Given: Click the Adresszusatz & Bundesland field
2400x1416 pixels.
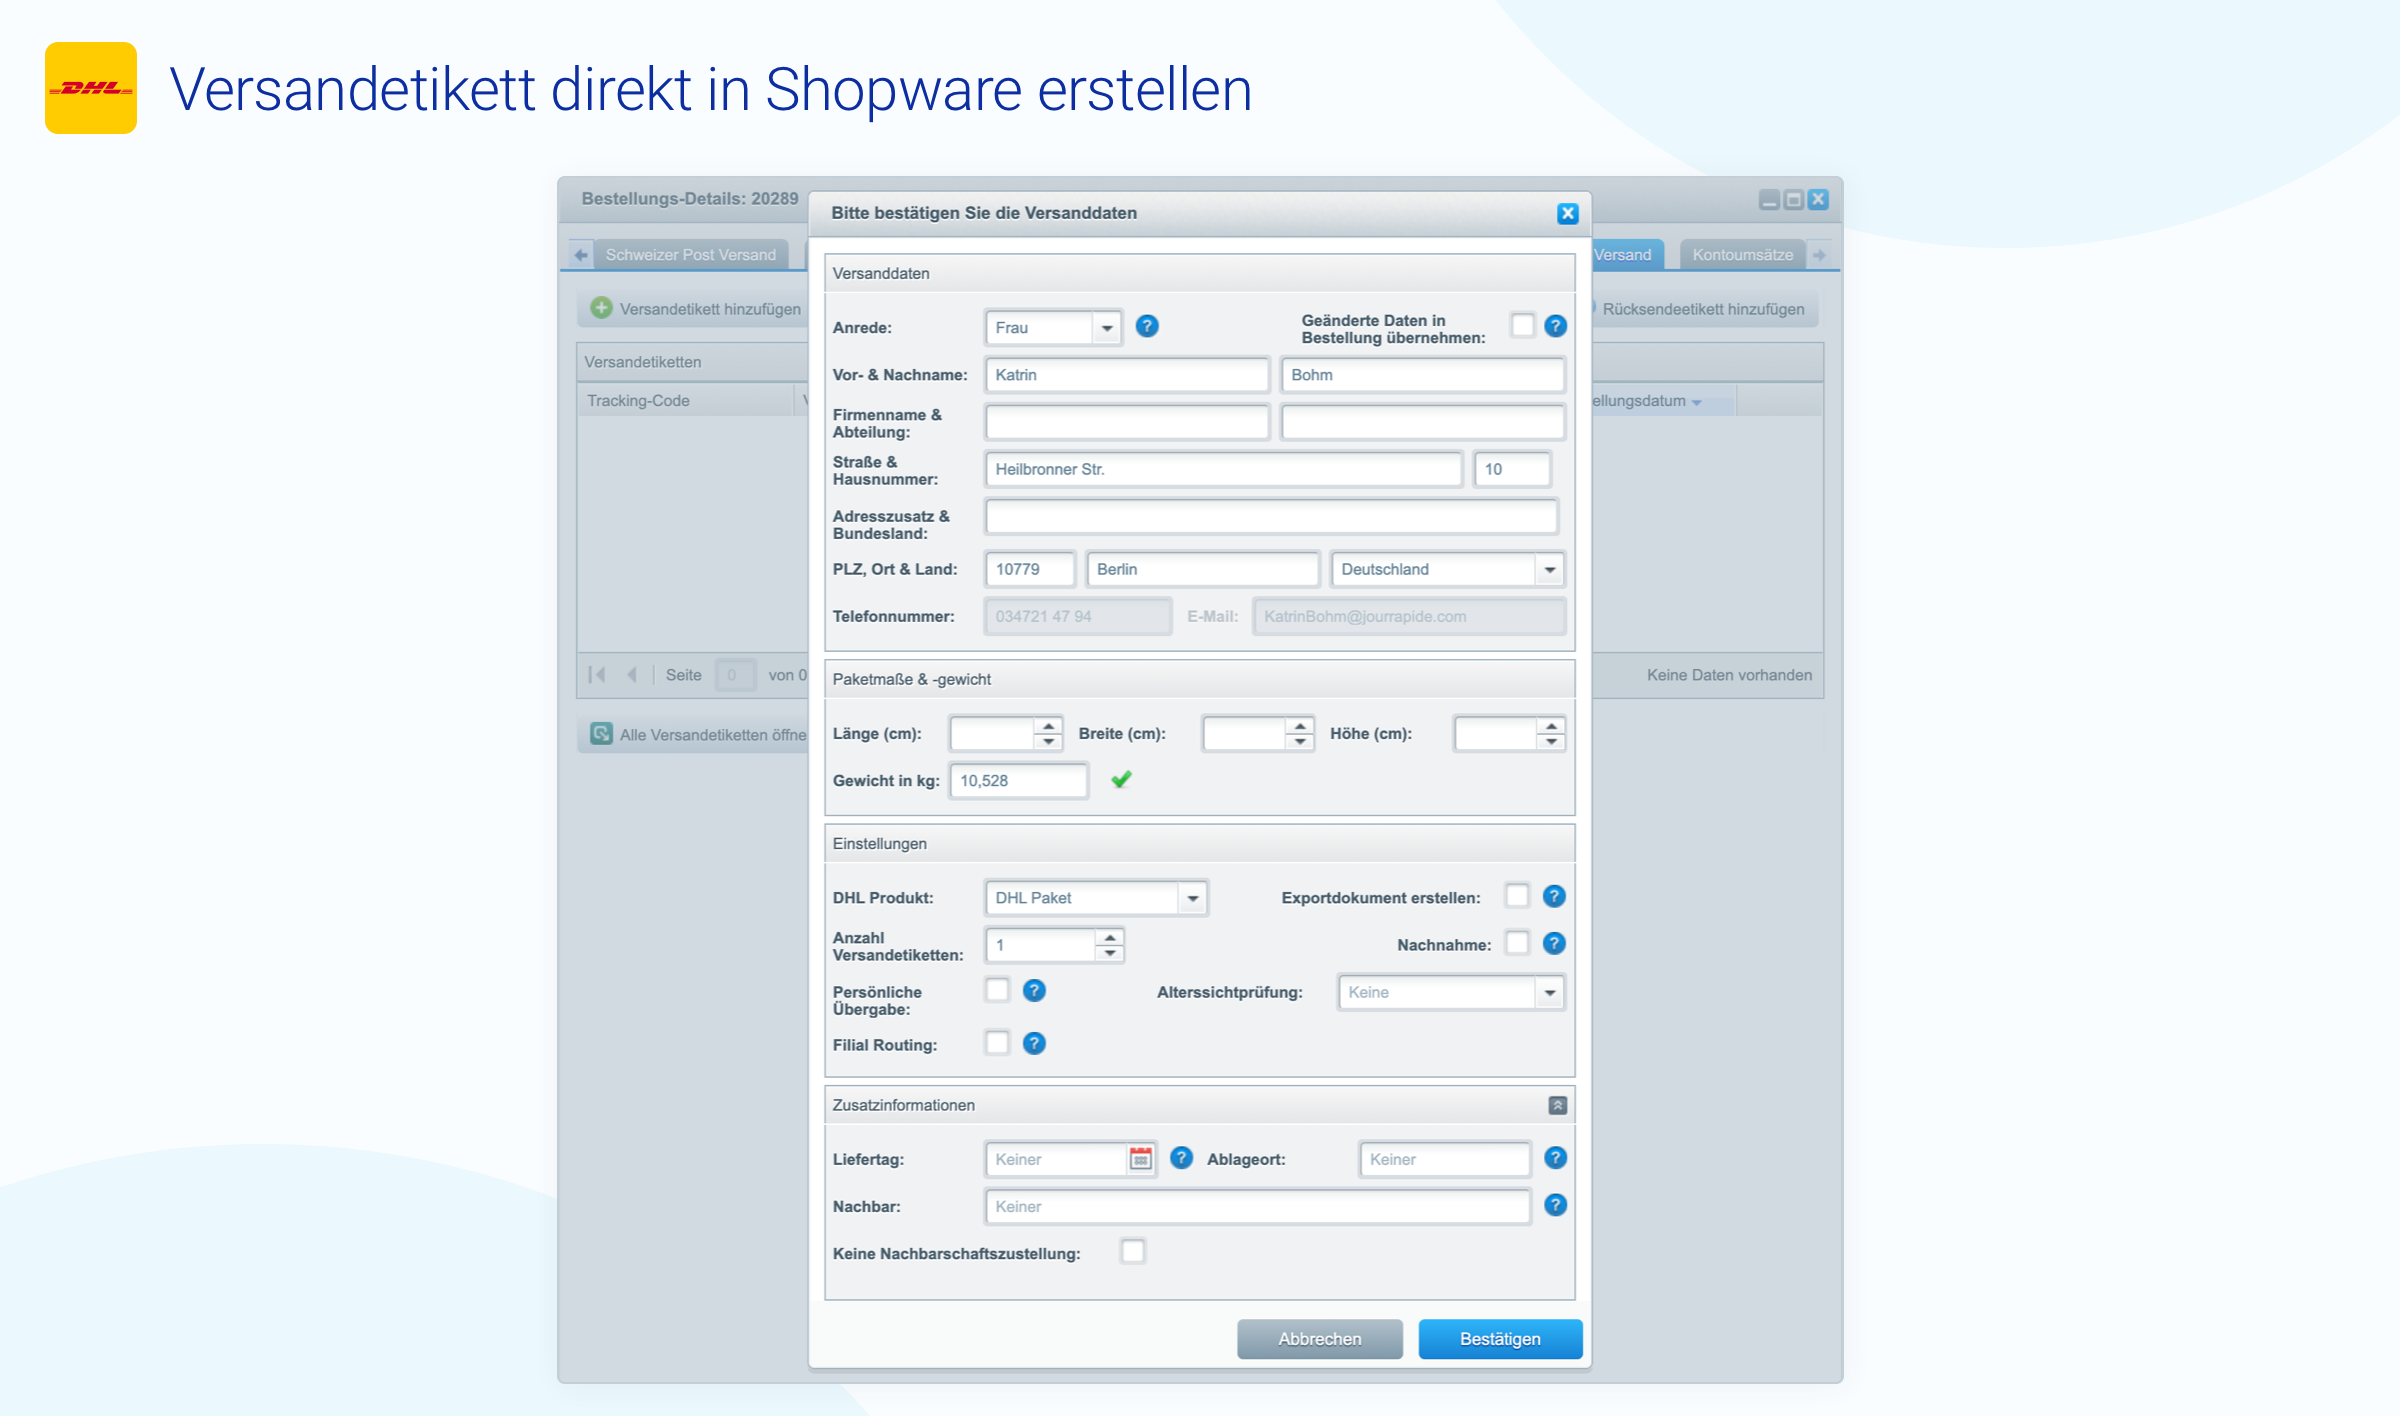Looking at the screenshot, I should click(1272, 517).
